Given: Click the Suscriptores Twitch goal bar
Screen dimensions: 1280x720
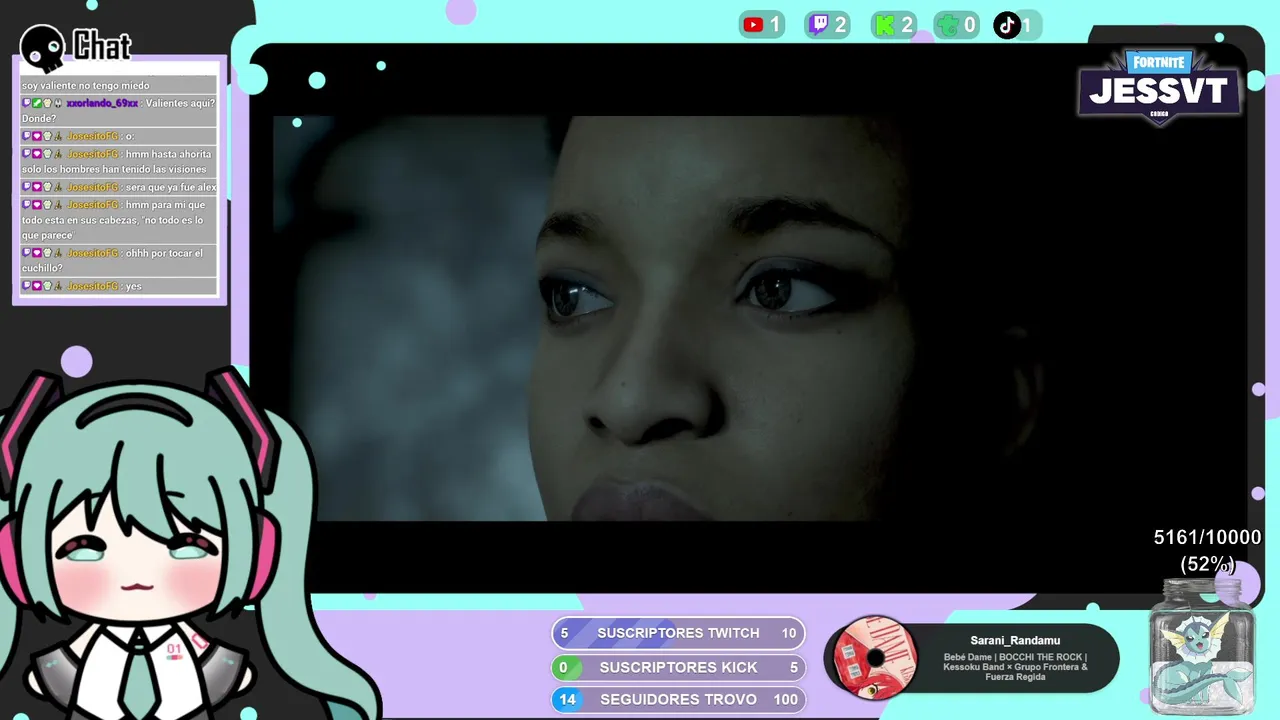Looking at the screenshot, I should click(x=678, y=633).
